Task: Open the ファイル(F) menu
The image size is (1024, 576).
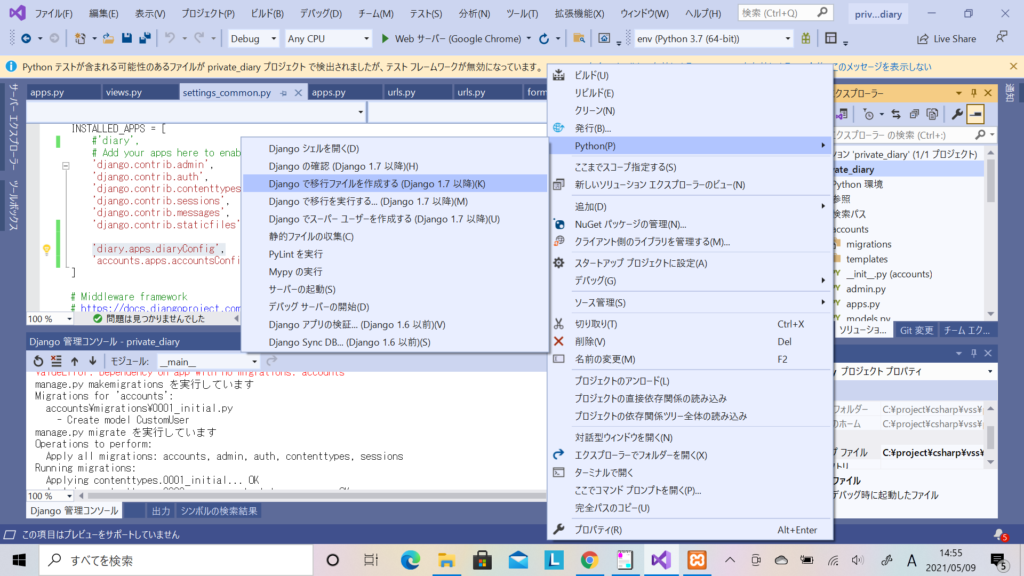Action: 54,13
